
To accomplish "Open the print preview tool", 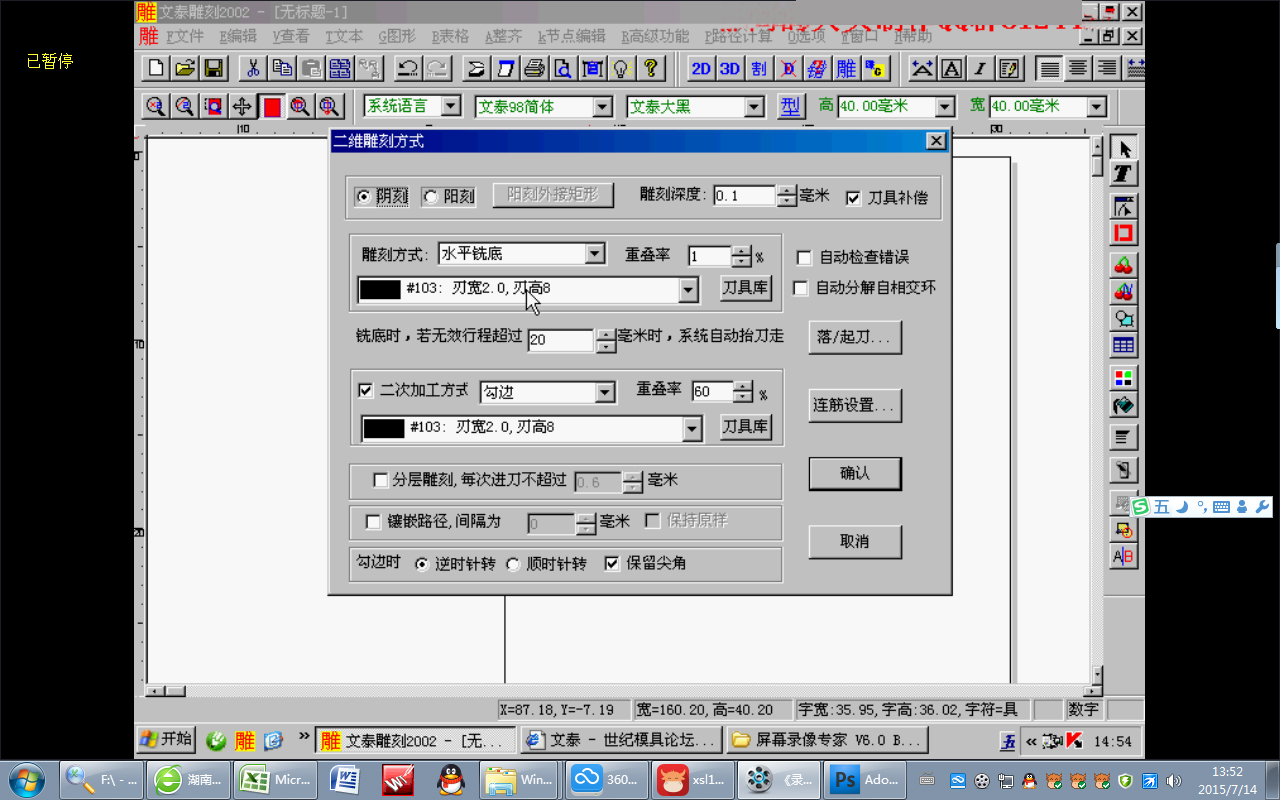I will click(x=562, y=68).
